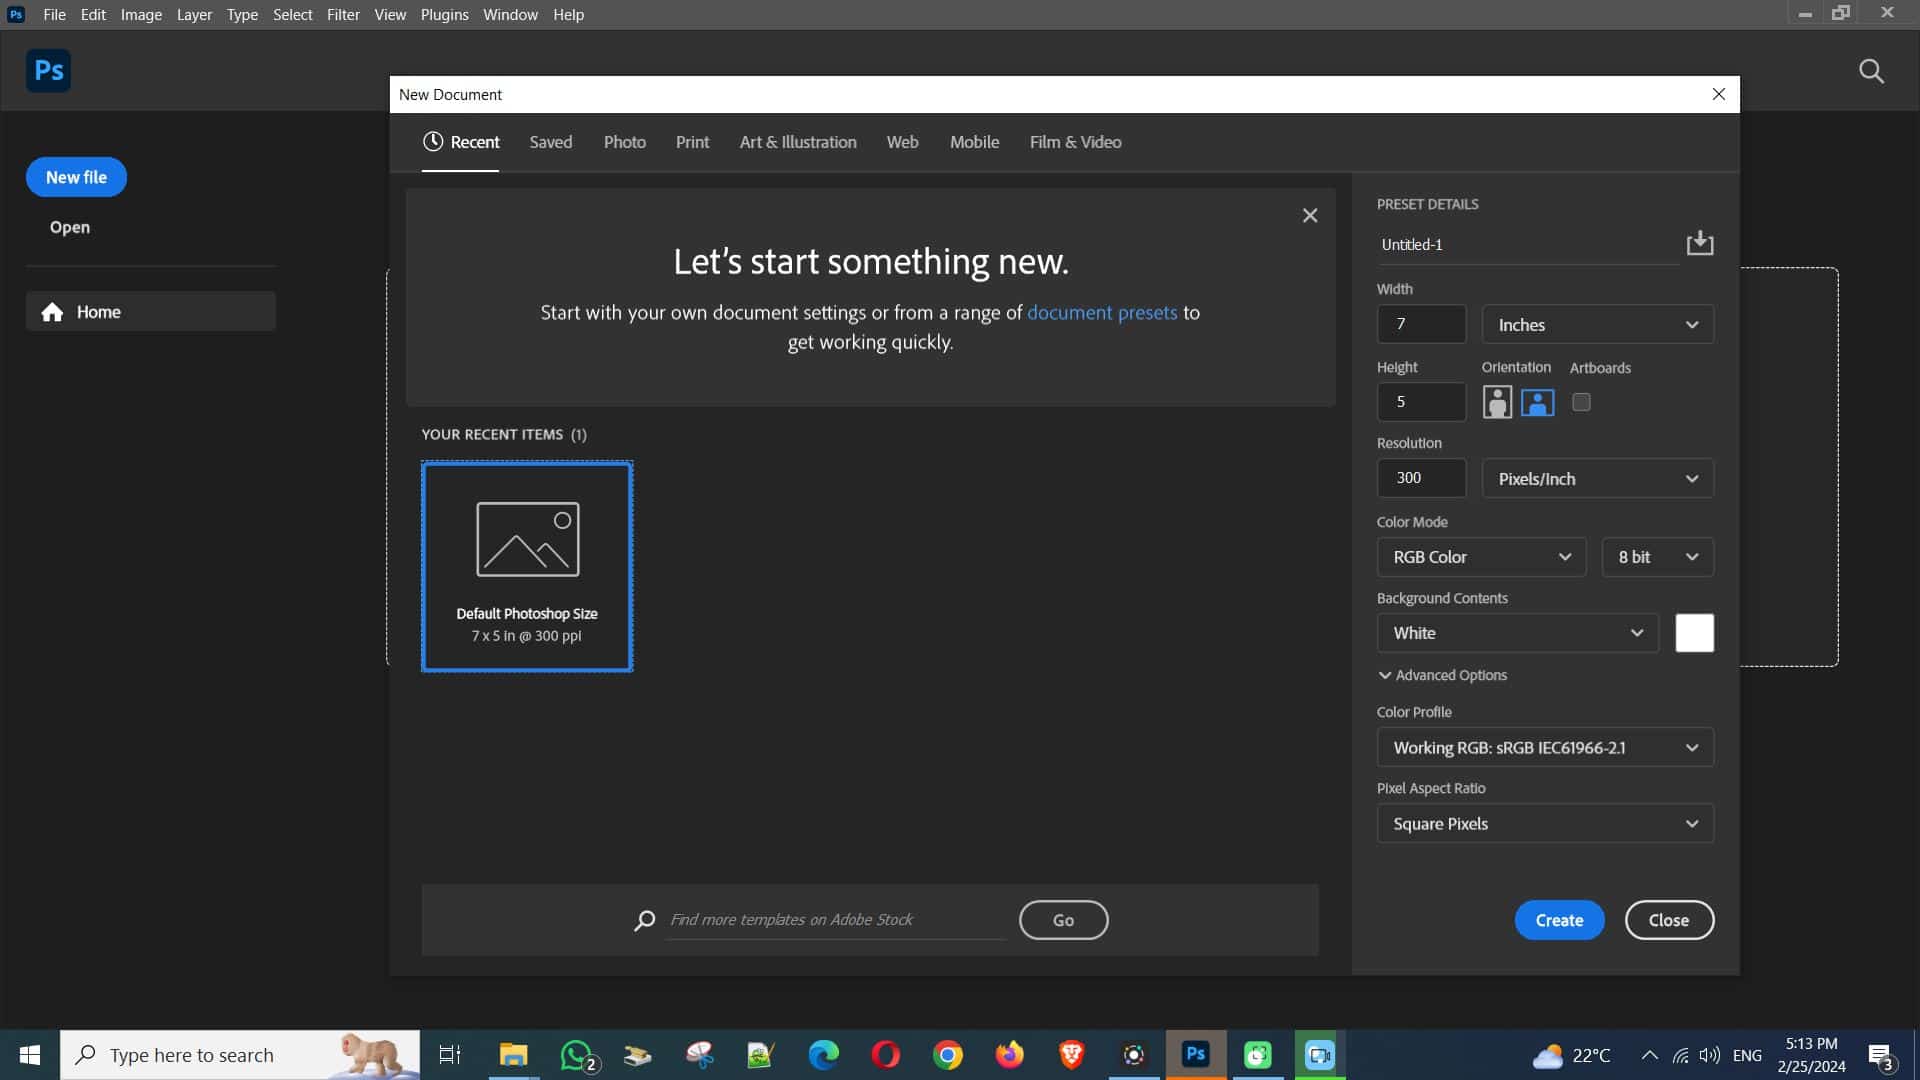Select the Portrait orientation icon
The width and height of the screenshot is (1920, 1080).
tap(1498, 401)
